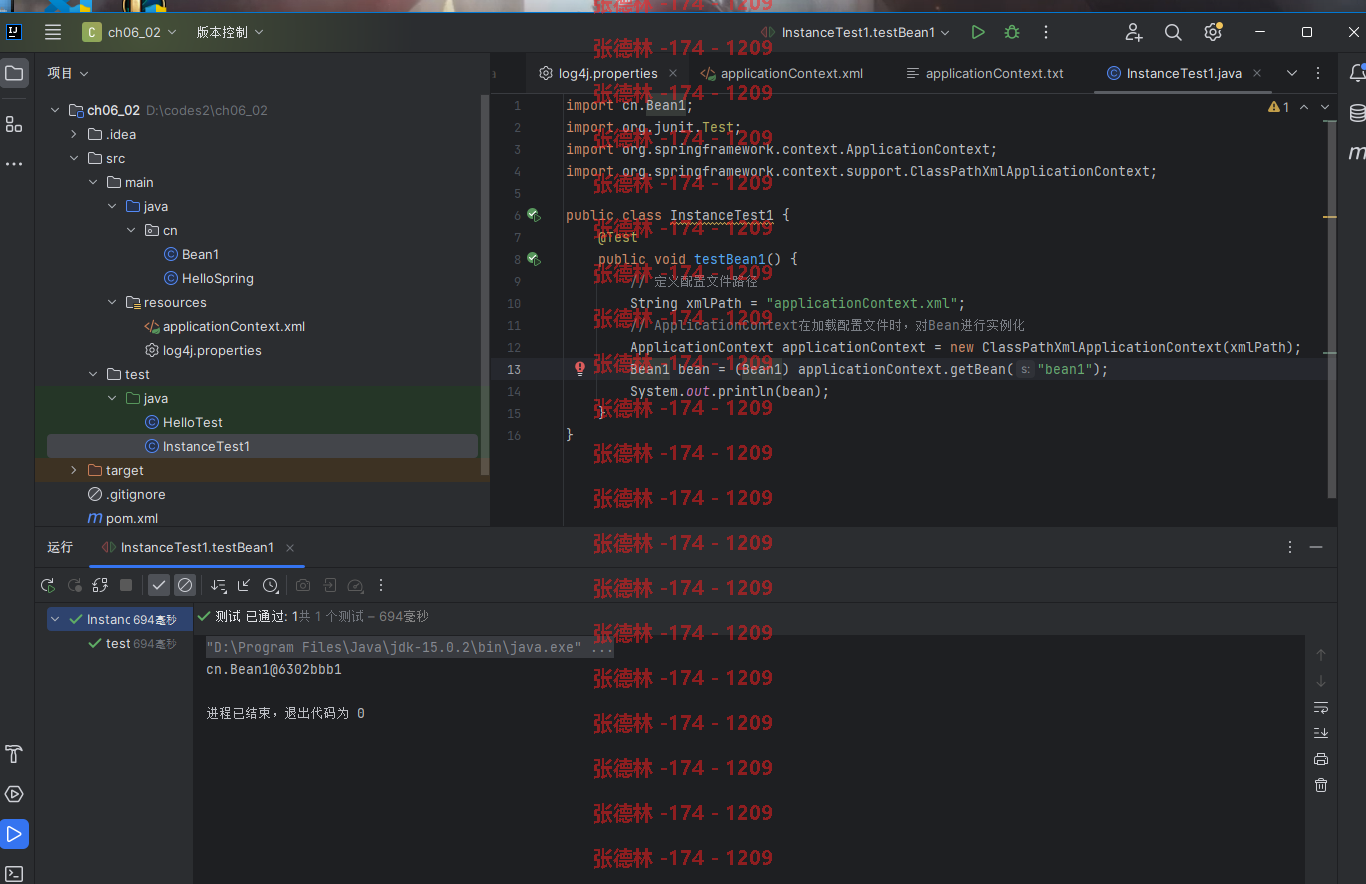This screenshot has width=1366, height=884.
Task: Open the Database tool window
Action: (1357, 113)
